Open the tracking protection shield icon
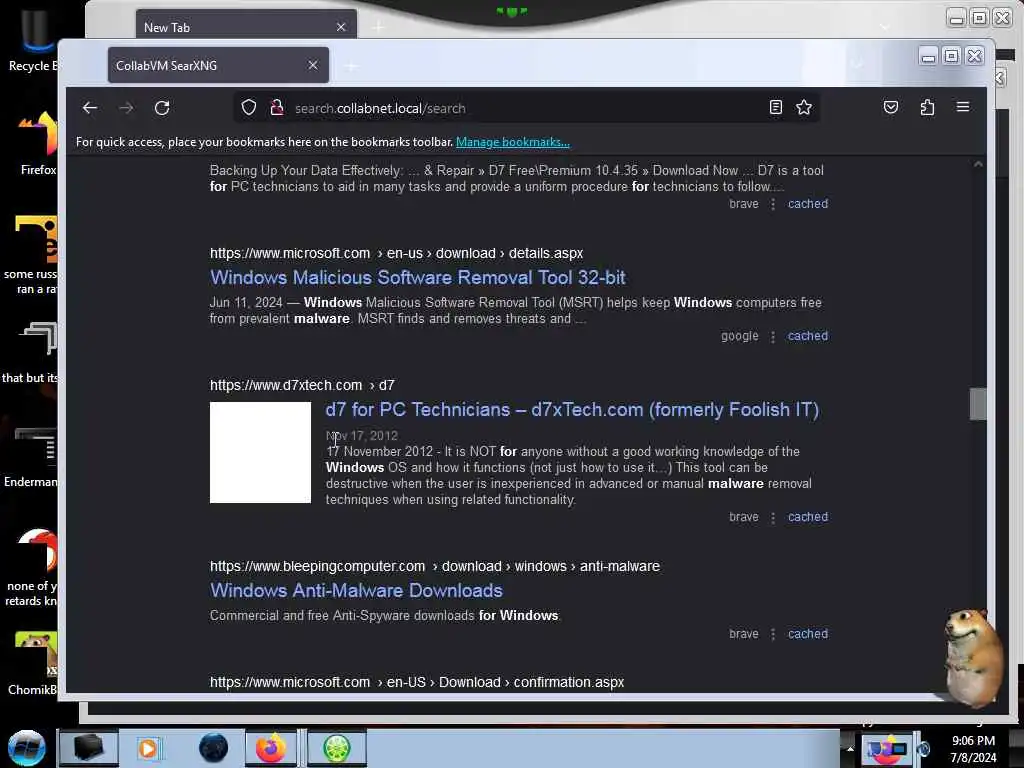The image size is (1024, 768). pyautogui.click(x=249, y=108)
